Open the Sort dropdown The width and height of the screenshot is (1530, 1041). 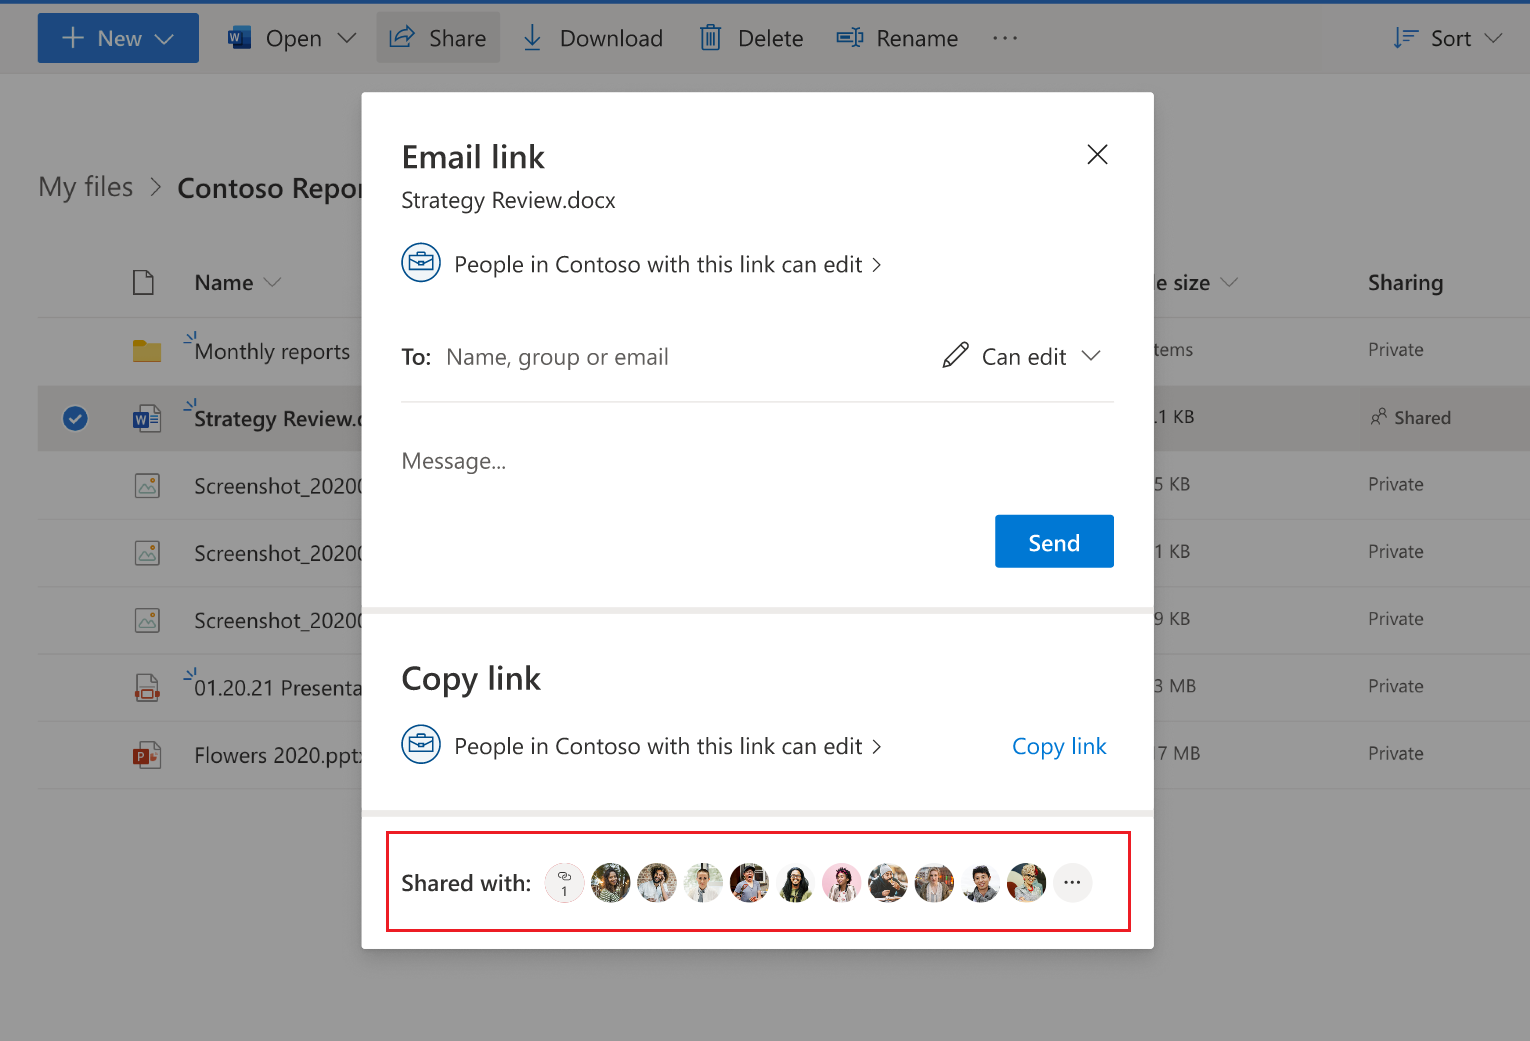pyautogui.click(x=1447, y=37)
